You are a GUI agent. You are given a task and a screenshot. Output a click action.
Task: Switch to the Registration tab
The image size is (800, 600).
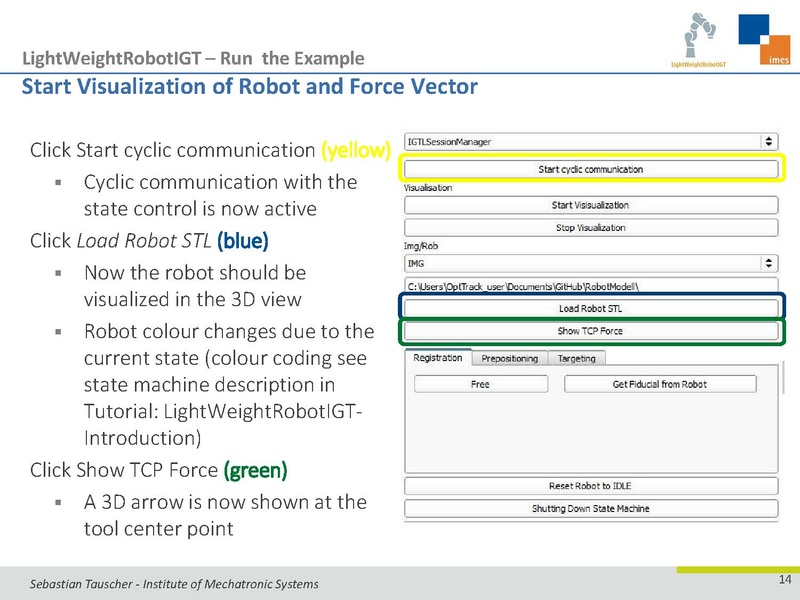438,358
